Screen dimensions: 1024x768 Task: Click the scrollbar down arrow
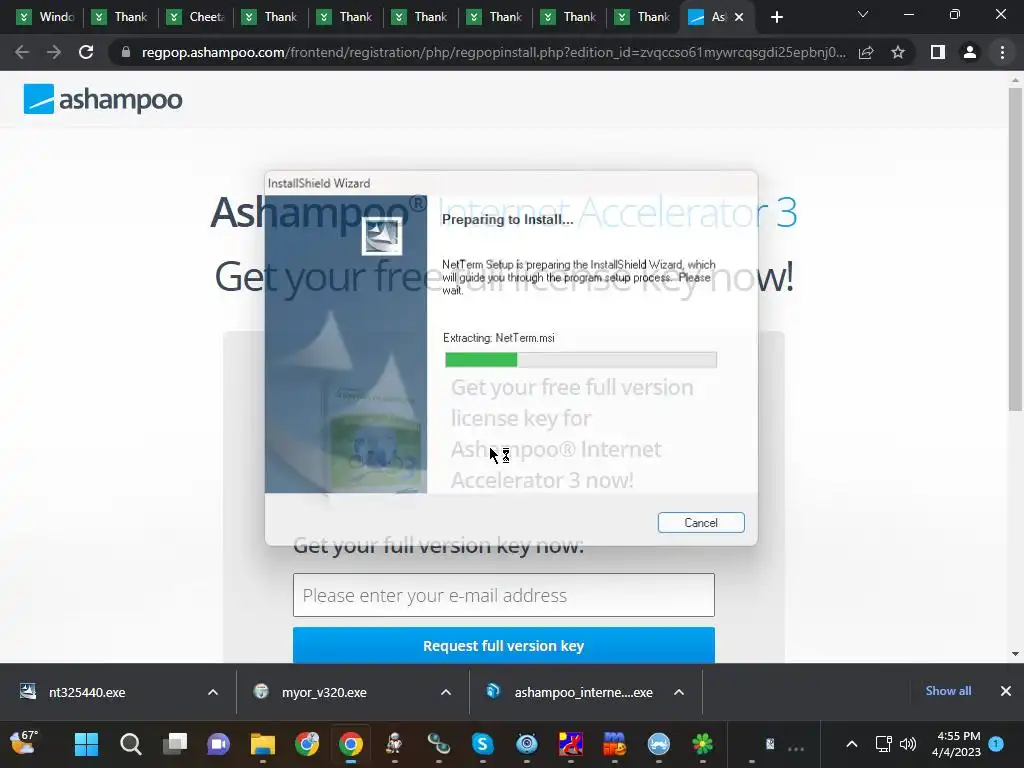tap(1015, 654)
